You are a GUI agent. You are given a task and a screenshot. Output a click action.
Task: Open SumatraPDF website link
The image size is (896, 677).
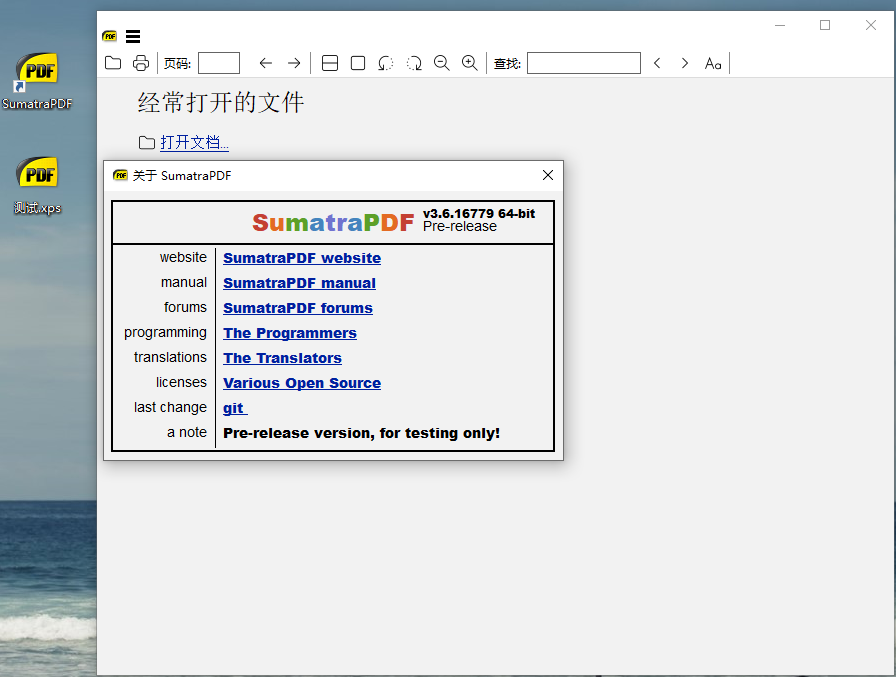[x=302, y=258]
